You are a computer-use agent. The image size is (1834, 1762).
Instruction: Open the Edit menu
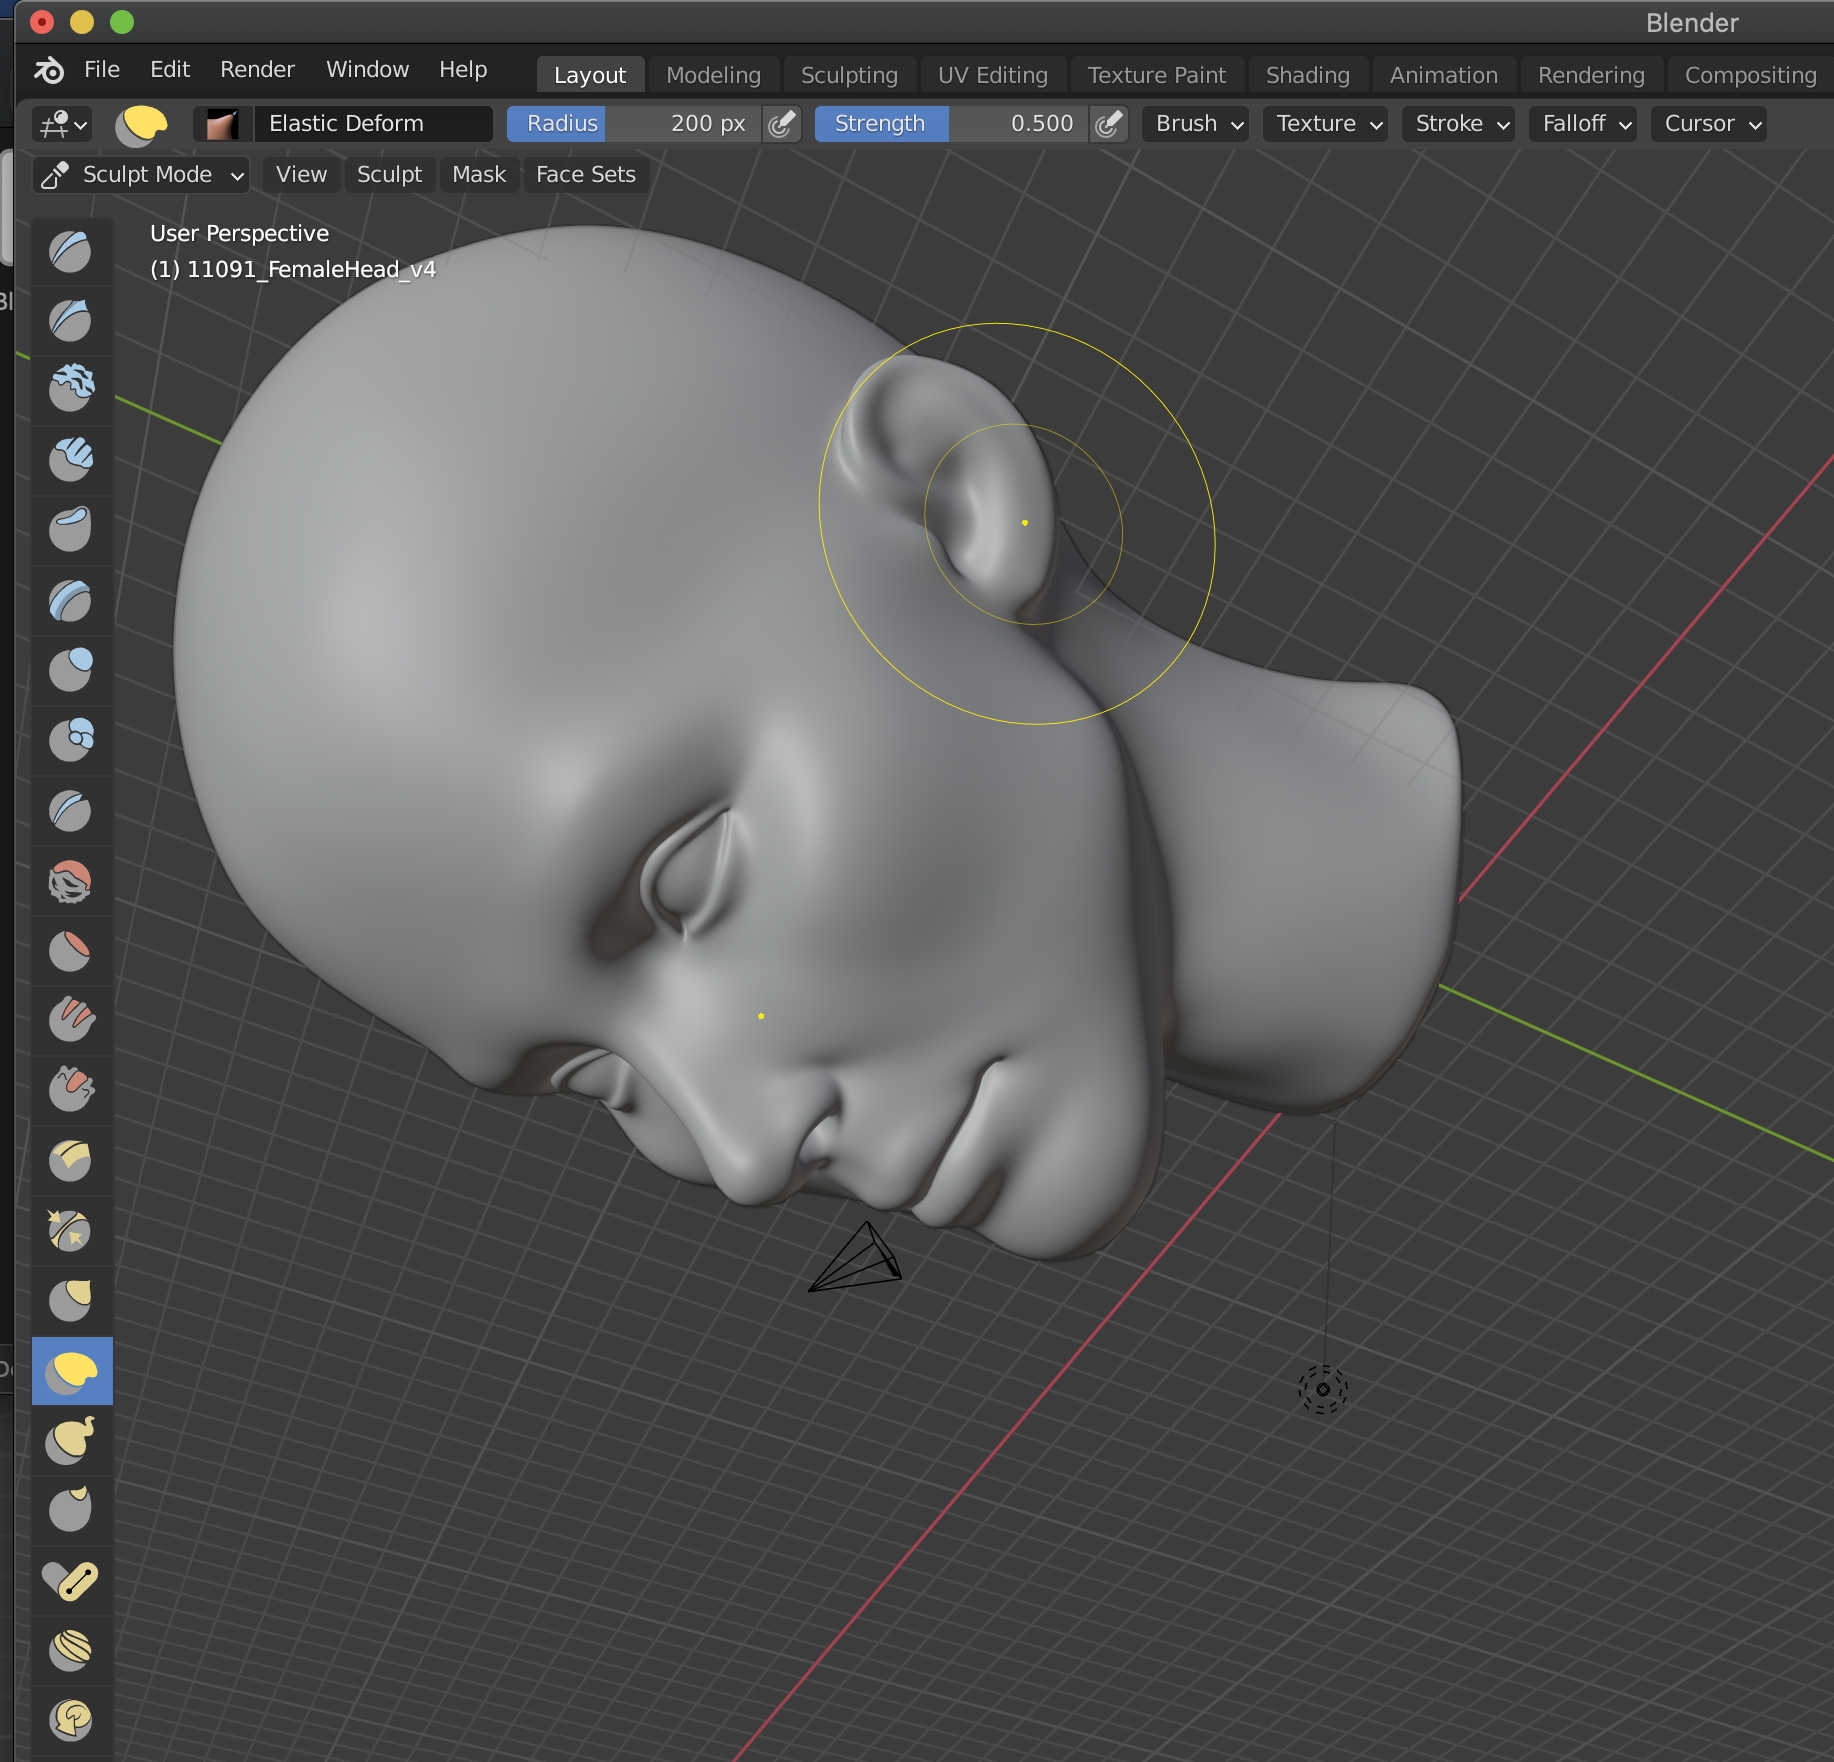tap(170, 70)
